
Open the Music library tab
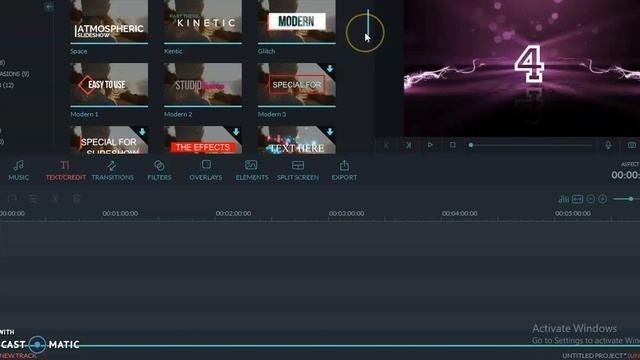pos(18,171)
